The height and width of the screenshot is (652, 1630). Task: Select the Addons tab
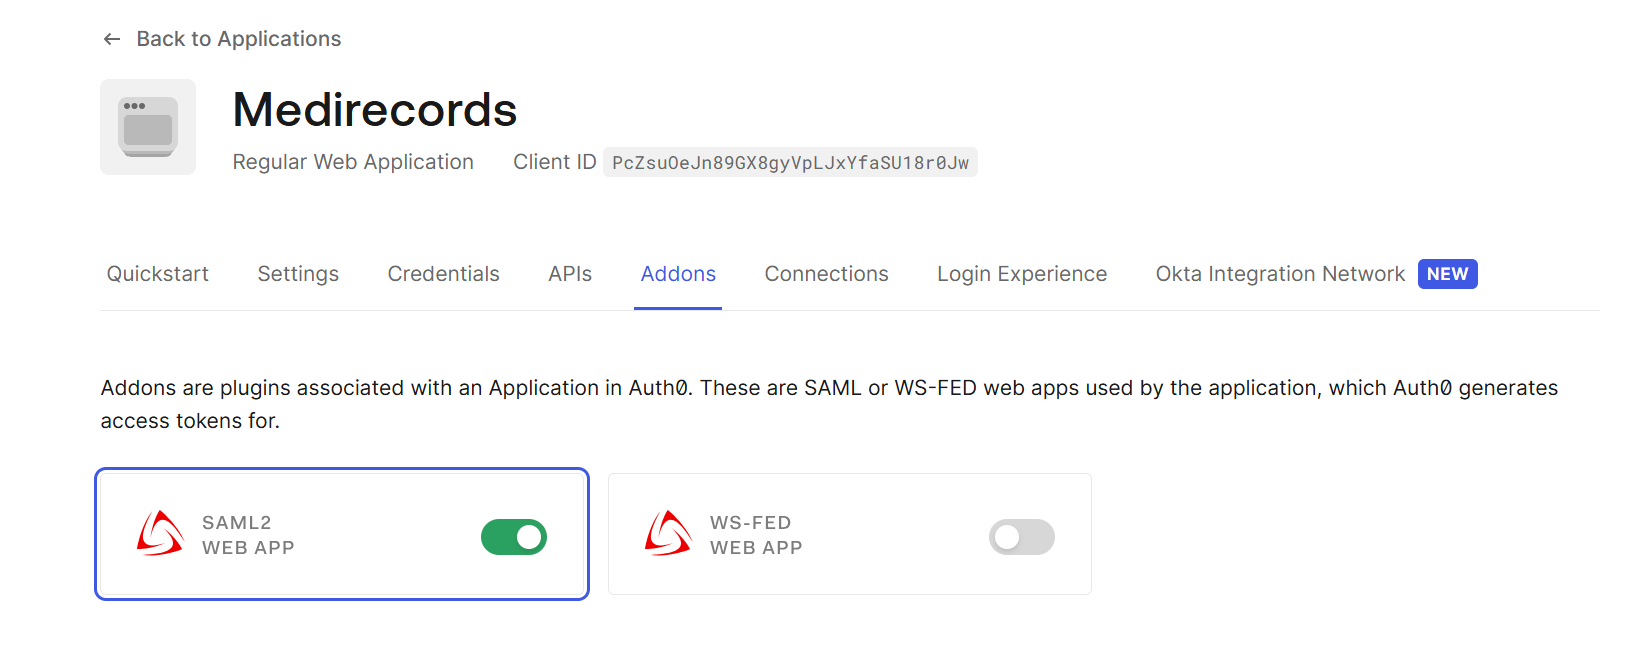(x=678, y=274)
